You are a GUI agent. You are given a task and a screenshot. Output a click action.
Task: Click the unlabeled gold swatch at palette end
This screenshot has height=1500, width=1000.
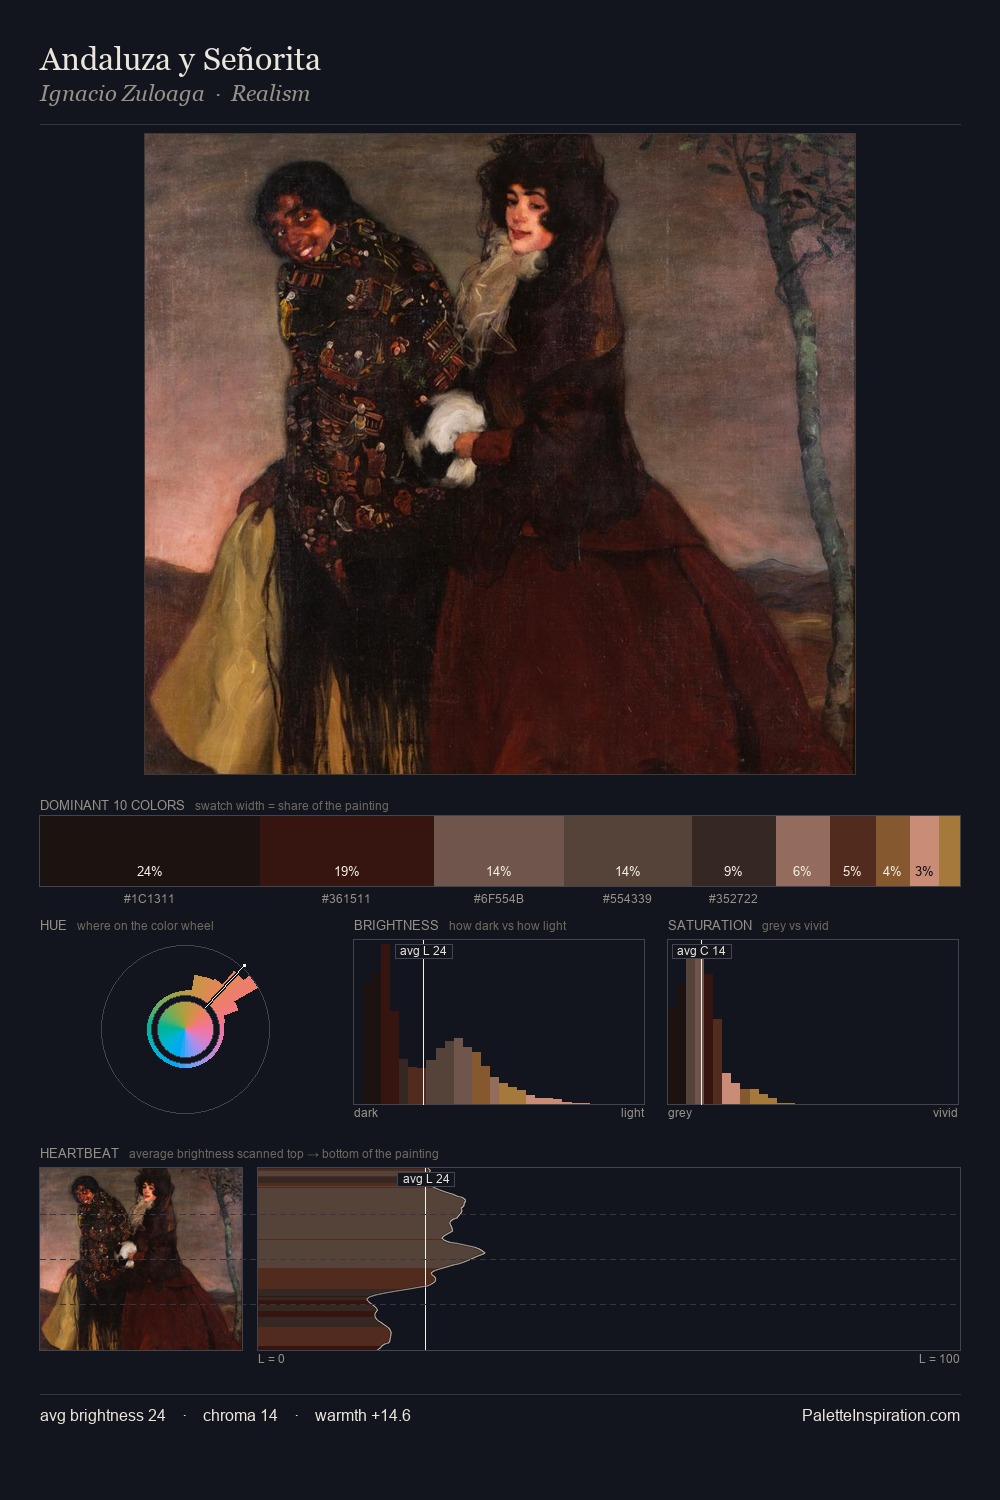point(949,851)
